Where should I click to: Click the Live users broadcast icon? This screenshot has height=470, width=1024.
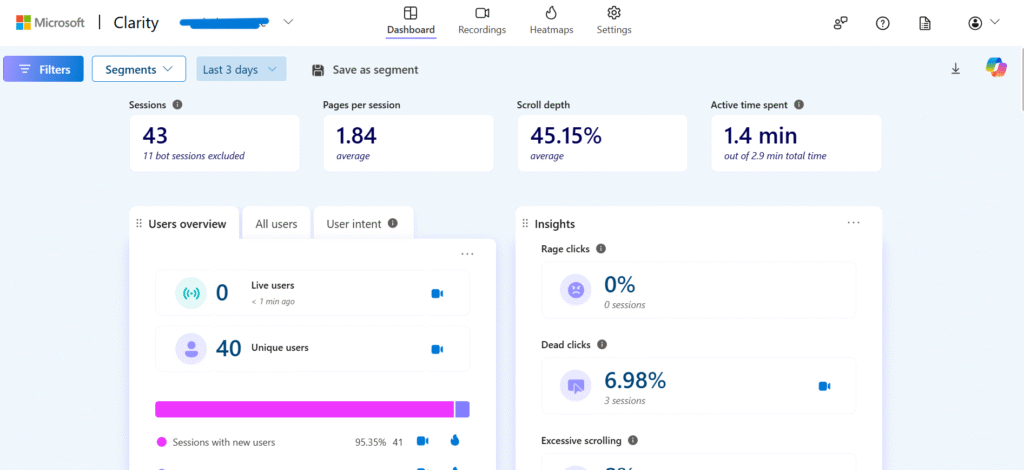191,293
